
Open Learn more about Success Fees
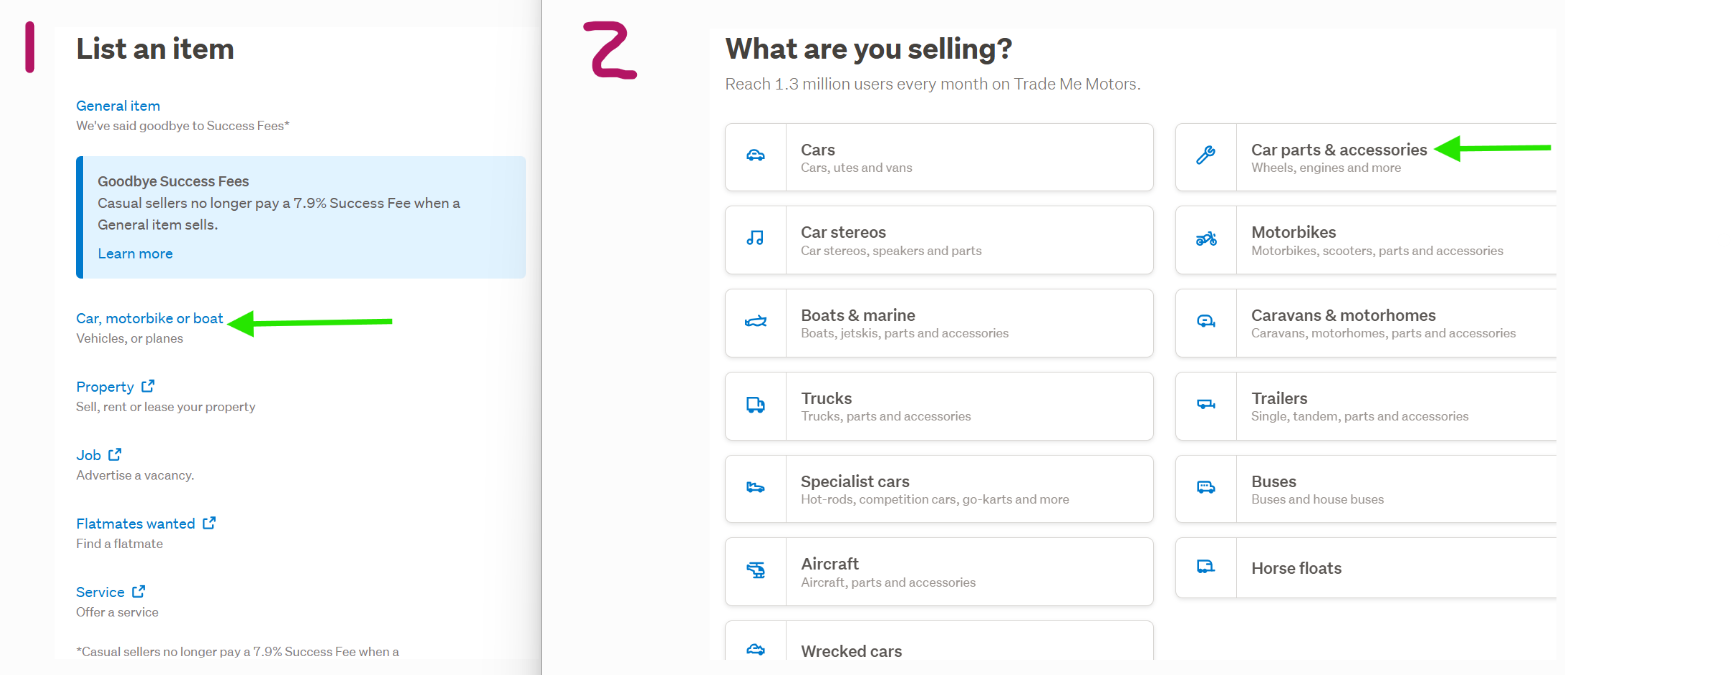pos(135,254)
